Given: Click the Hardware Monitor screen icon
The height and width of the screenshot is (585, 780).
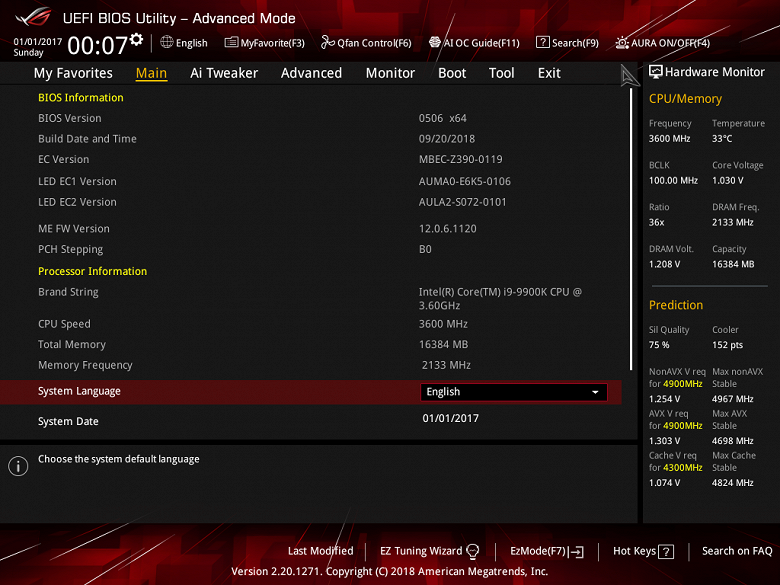Looking at the screenshot, I should tap(656, 72).
